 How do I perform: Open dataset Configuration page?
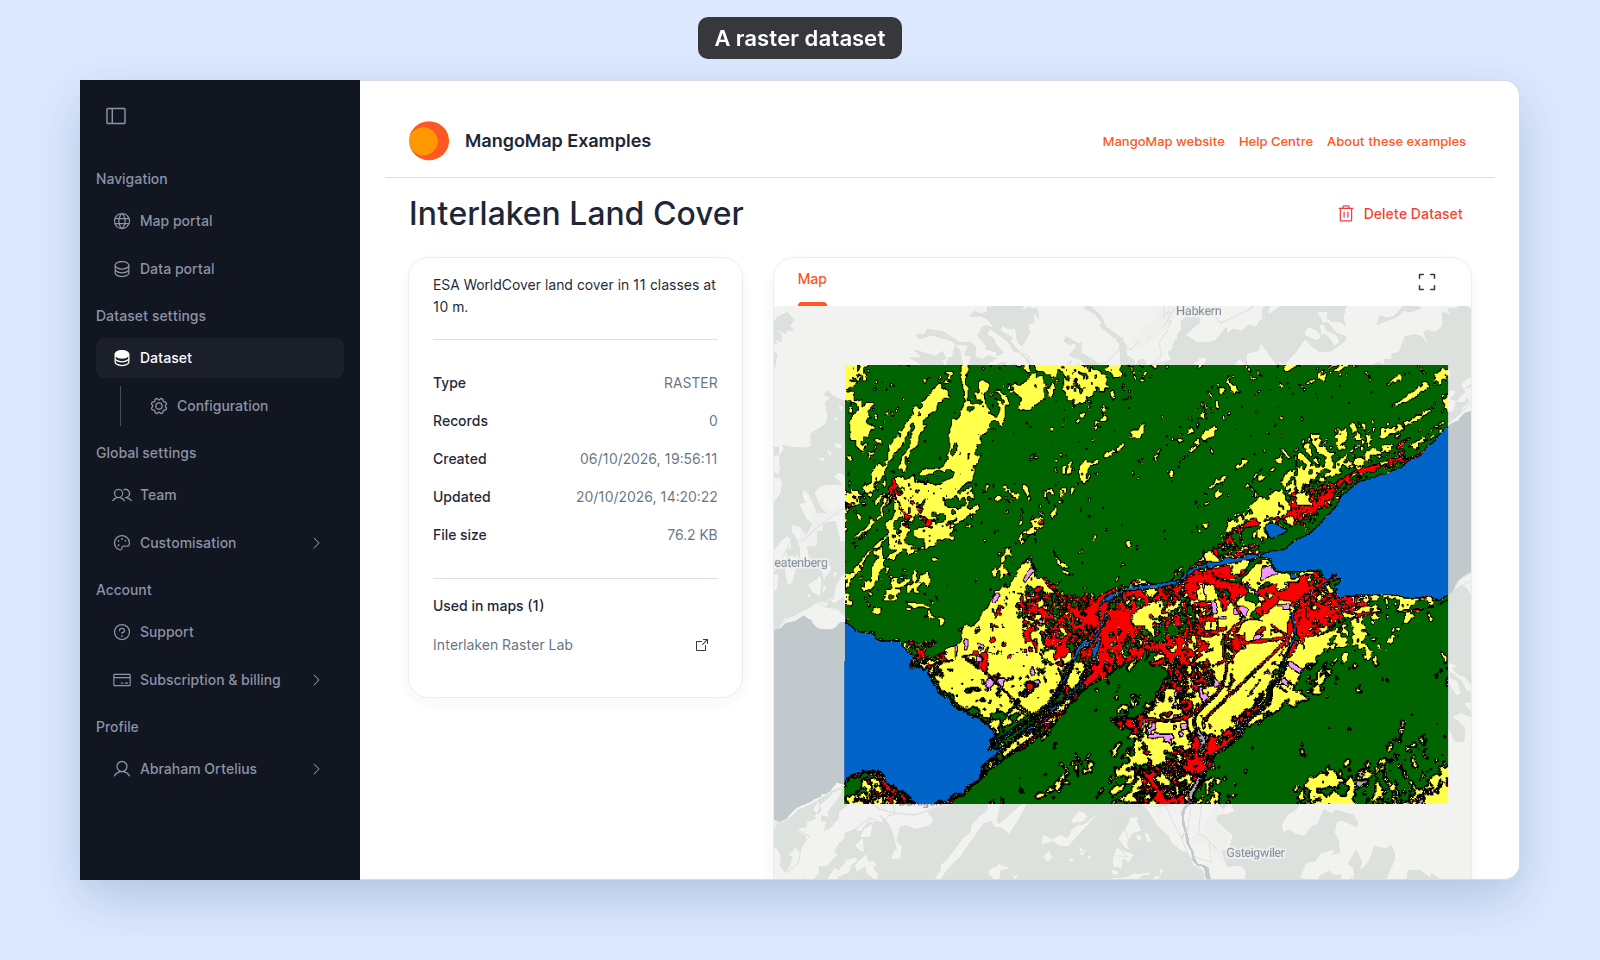(222, 406)
